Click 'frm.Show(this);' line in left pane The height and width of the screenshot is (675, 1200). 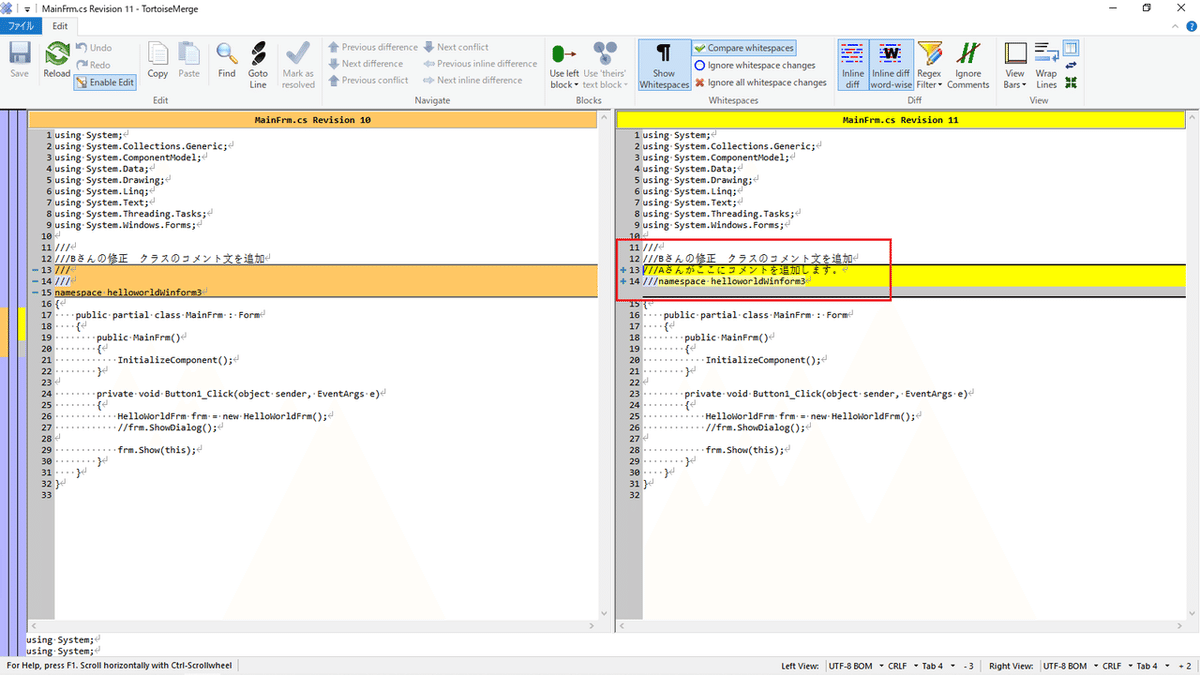click(158, 450)
